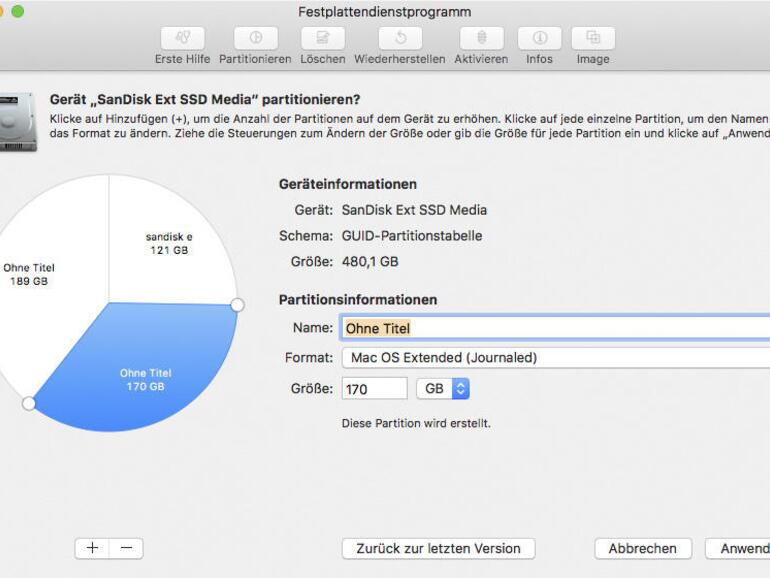The image size is (770, 578).
Task: Click the right pie chart resize handle
Action: pos(237,304)
